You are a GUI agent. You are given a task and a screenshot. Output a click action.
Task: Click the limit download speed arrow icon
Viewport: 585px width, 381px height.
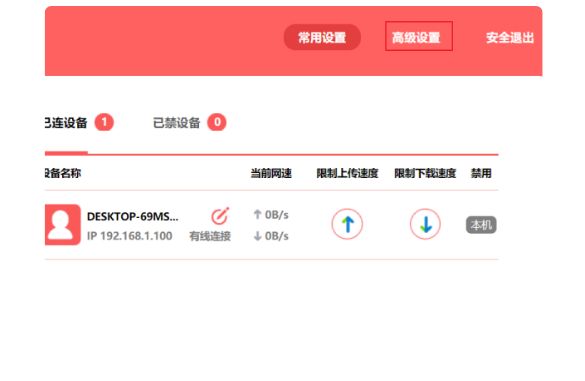[425, 224]
